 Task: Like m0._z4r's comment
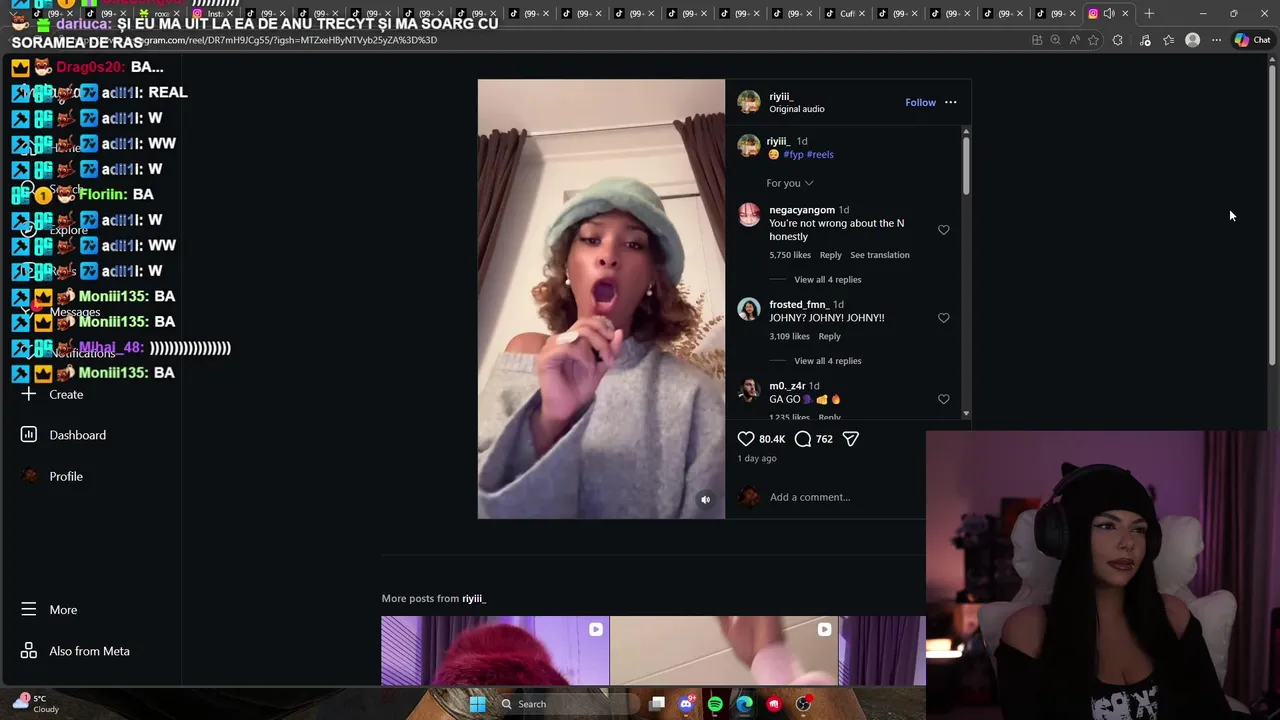(x=943, y=399)
